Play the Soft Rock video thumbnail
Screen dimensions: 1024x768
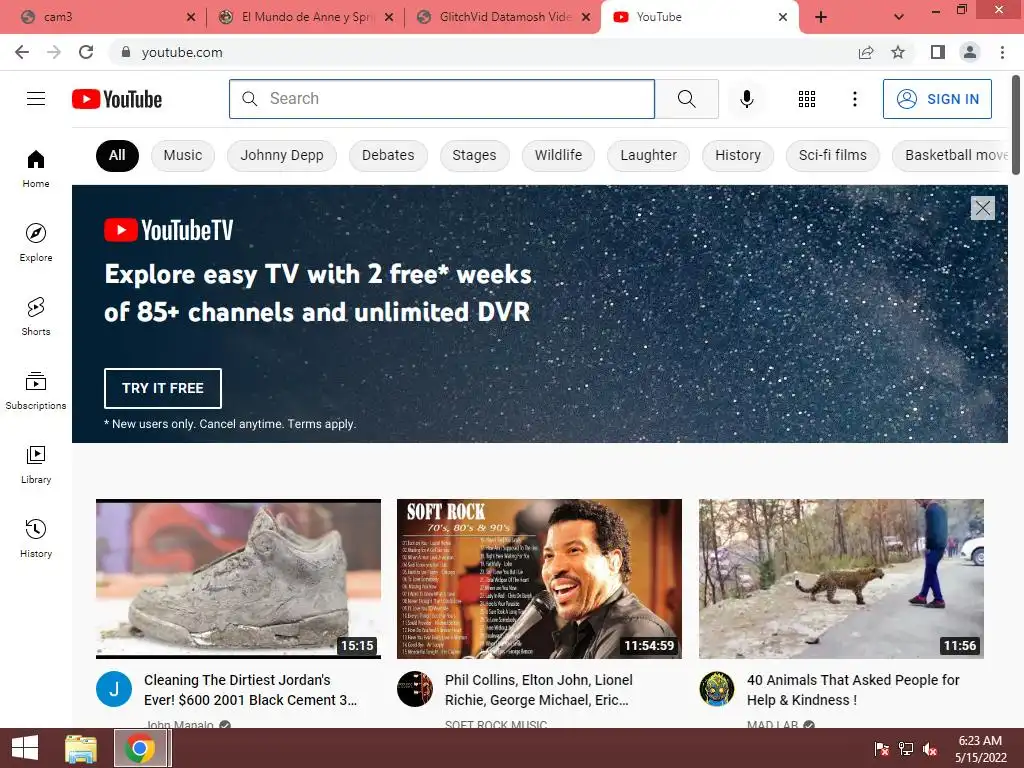click(x=539, y=579)
